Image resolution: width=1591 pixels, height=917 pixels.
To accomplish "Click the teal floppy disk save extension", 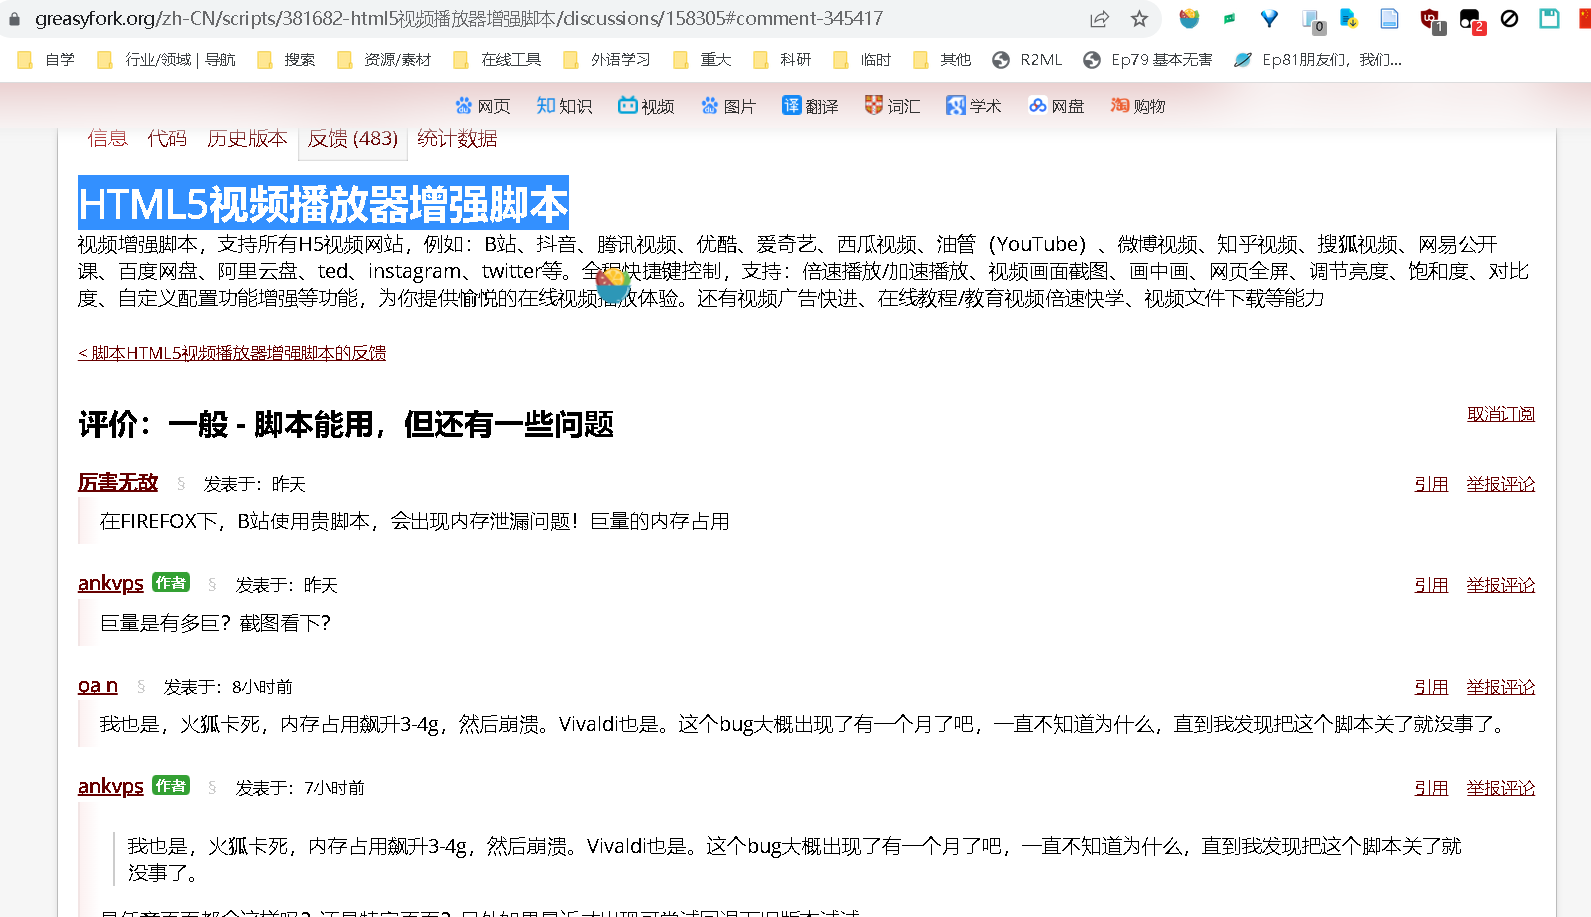I will point(1549,18).
